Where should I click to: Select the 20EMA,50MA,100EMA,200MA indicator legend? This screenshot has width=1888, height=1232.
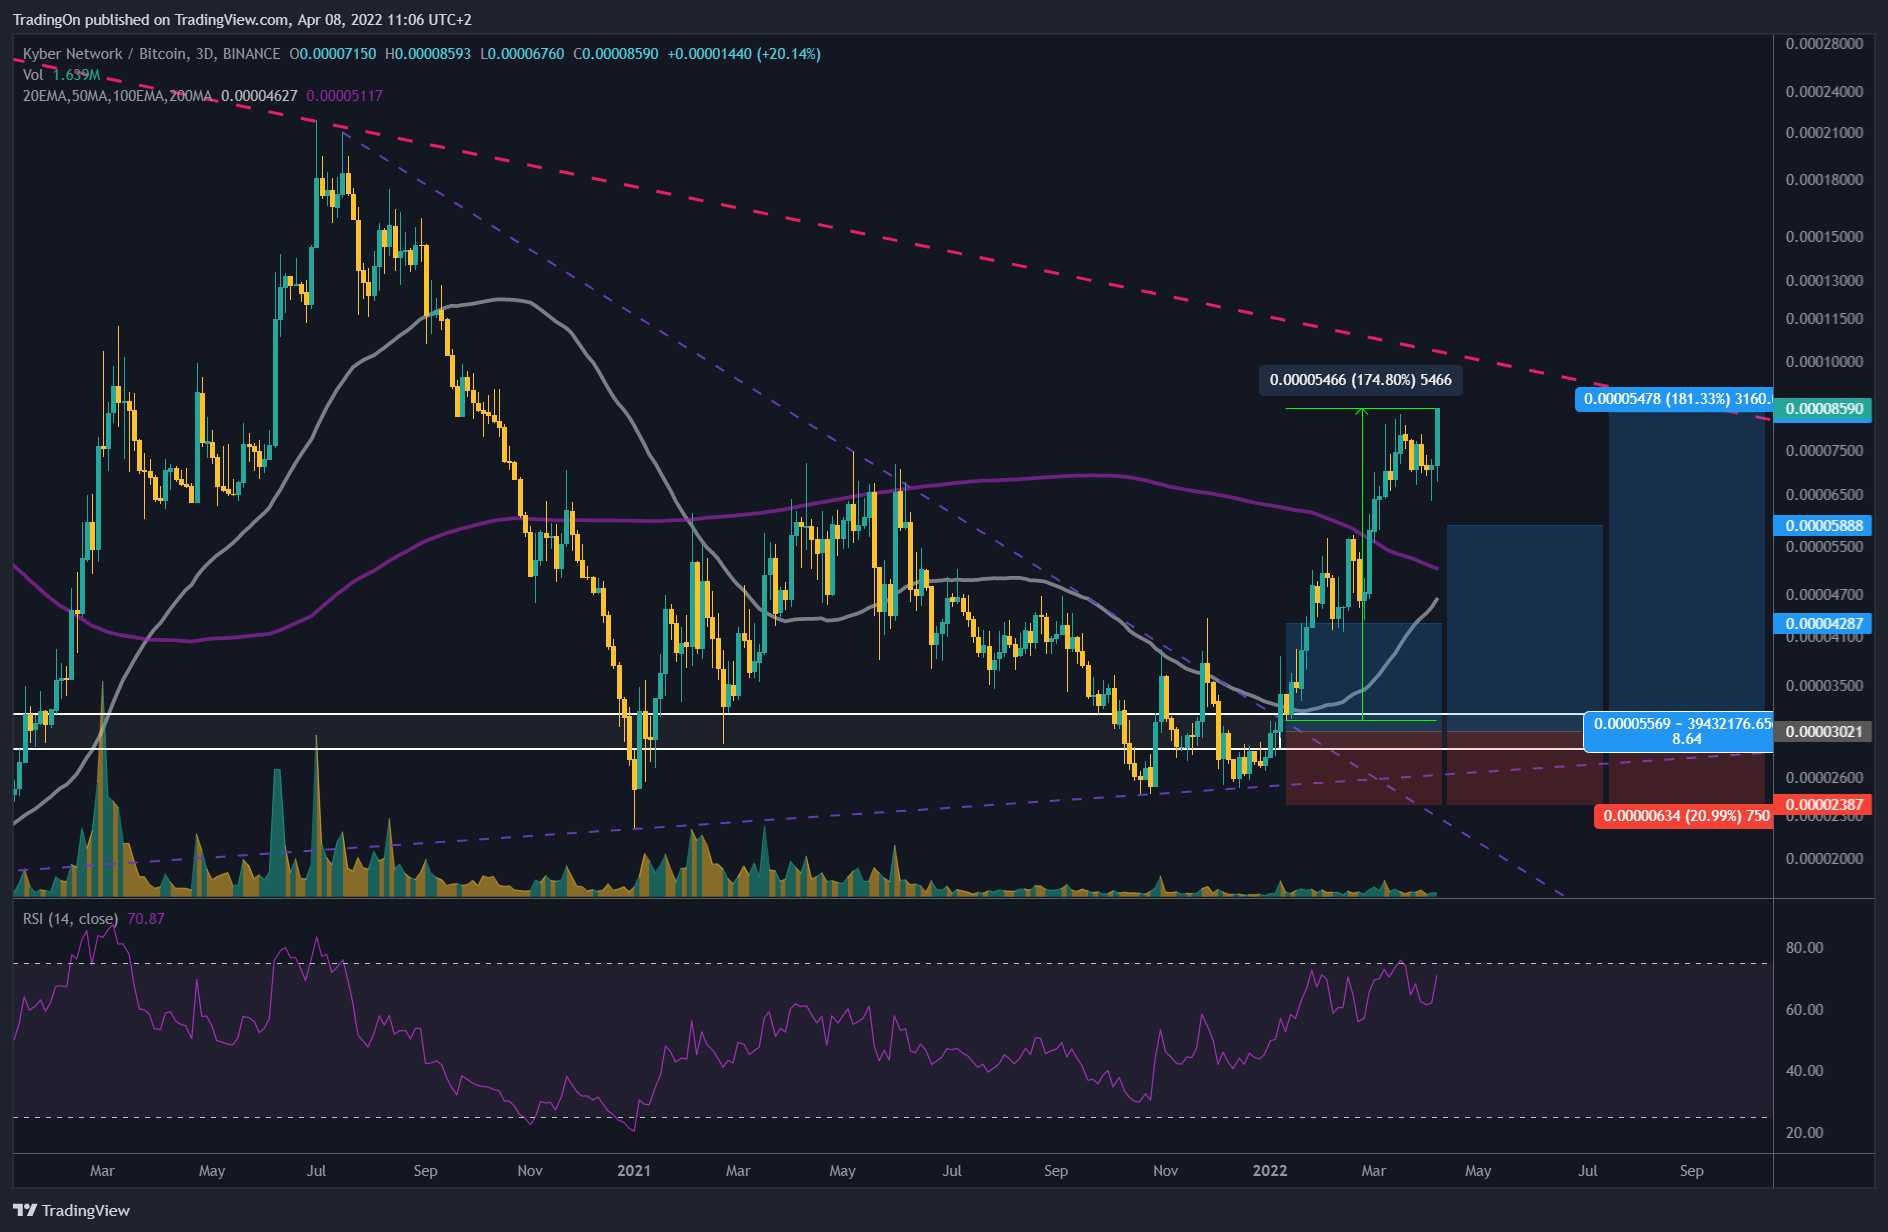117,96
